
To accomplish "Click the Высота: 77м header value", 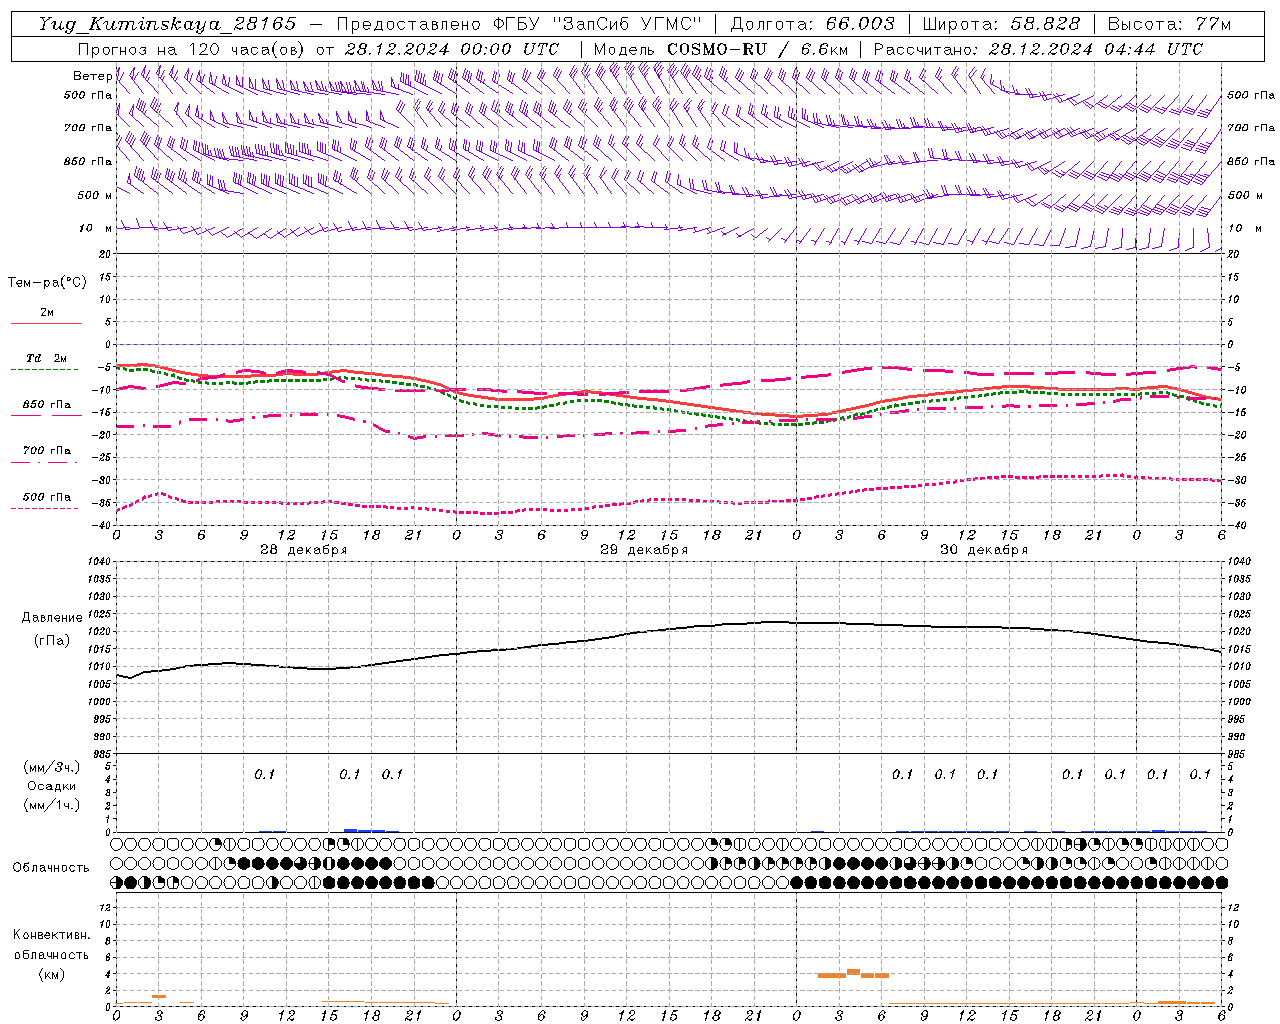I will (1169, 24).
